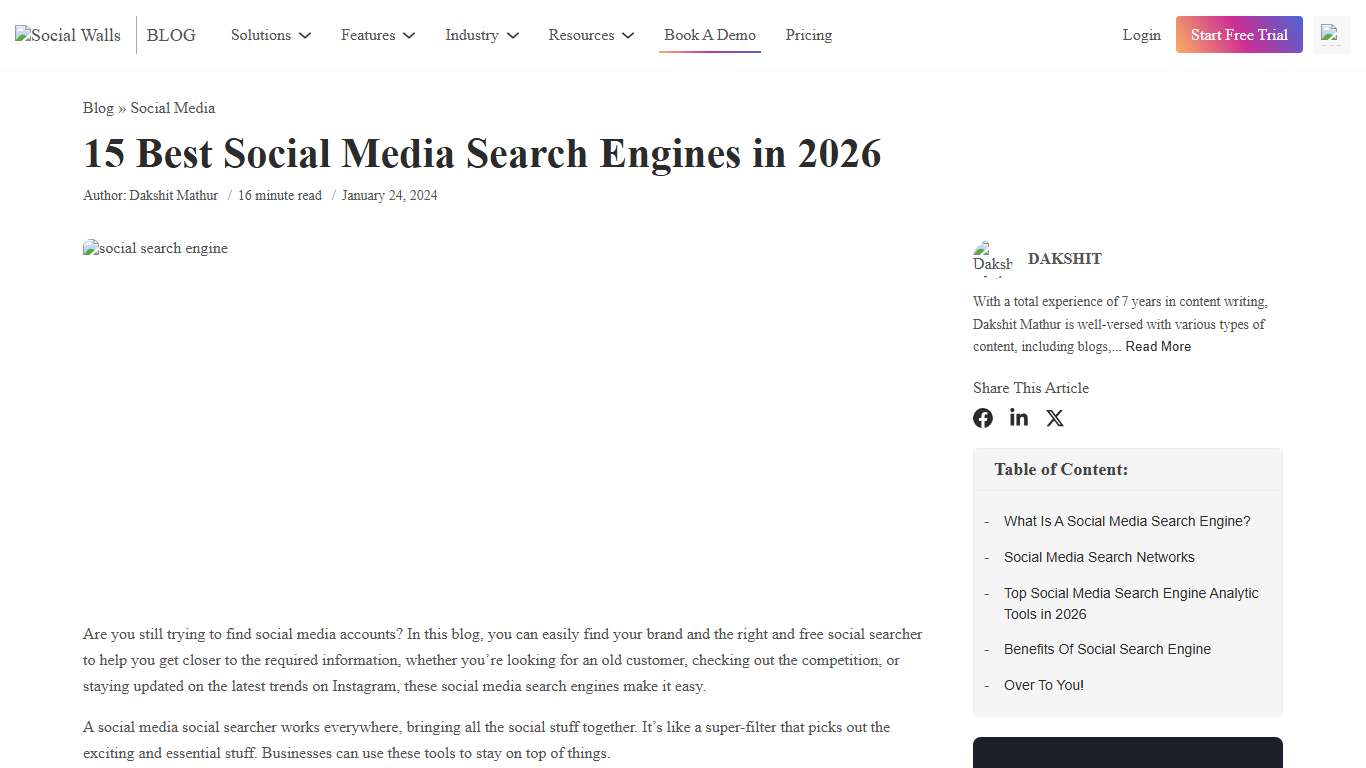Click the Blog breadcrumb link
The image size is (1366, 768).
tap(98, 108)
